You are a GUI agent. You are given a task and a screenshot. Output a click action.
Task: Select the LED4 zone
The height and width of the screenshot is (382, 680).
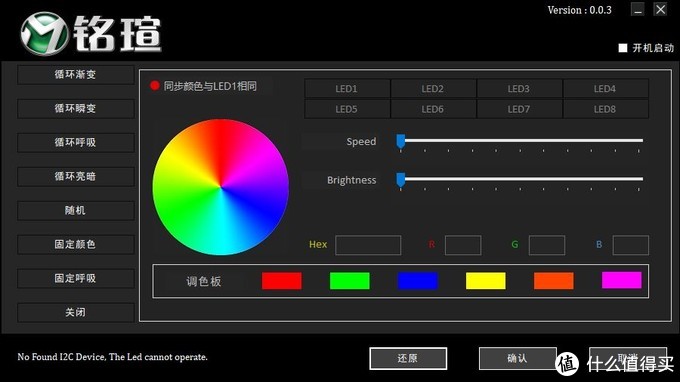point(605,88)
